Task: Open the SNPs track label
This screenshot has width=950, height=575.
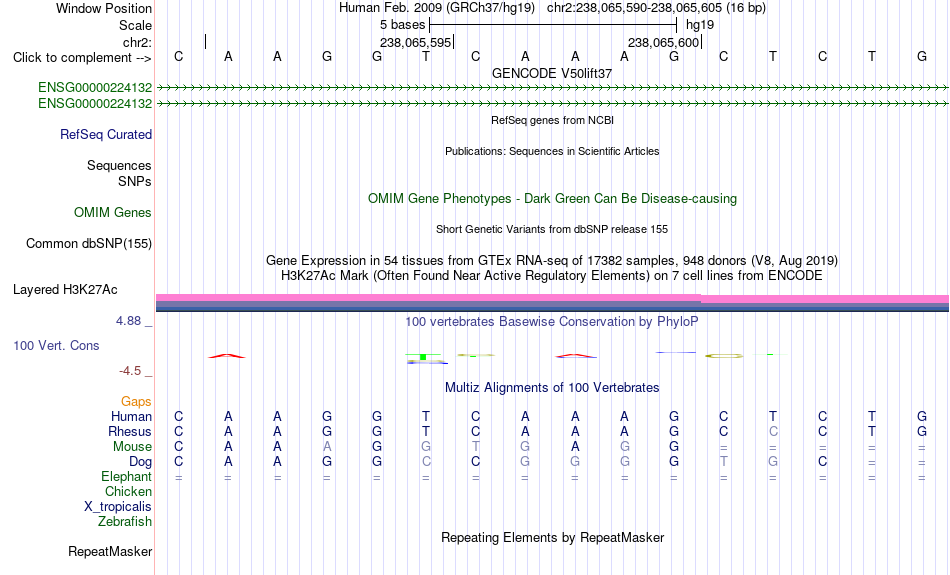Action: [x=135, y=181]
